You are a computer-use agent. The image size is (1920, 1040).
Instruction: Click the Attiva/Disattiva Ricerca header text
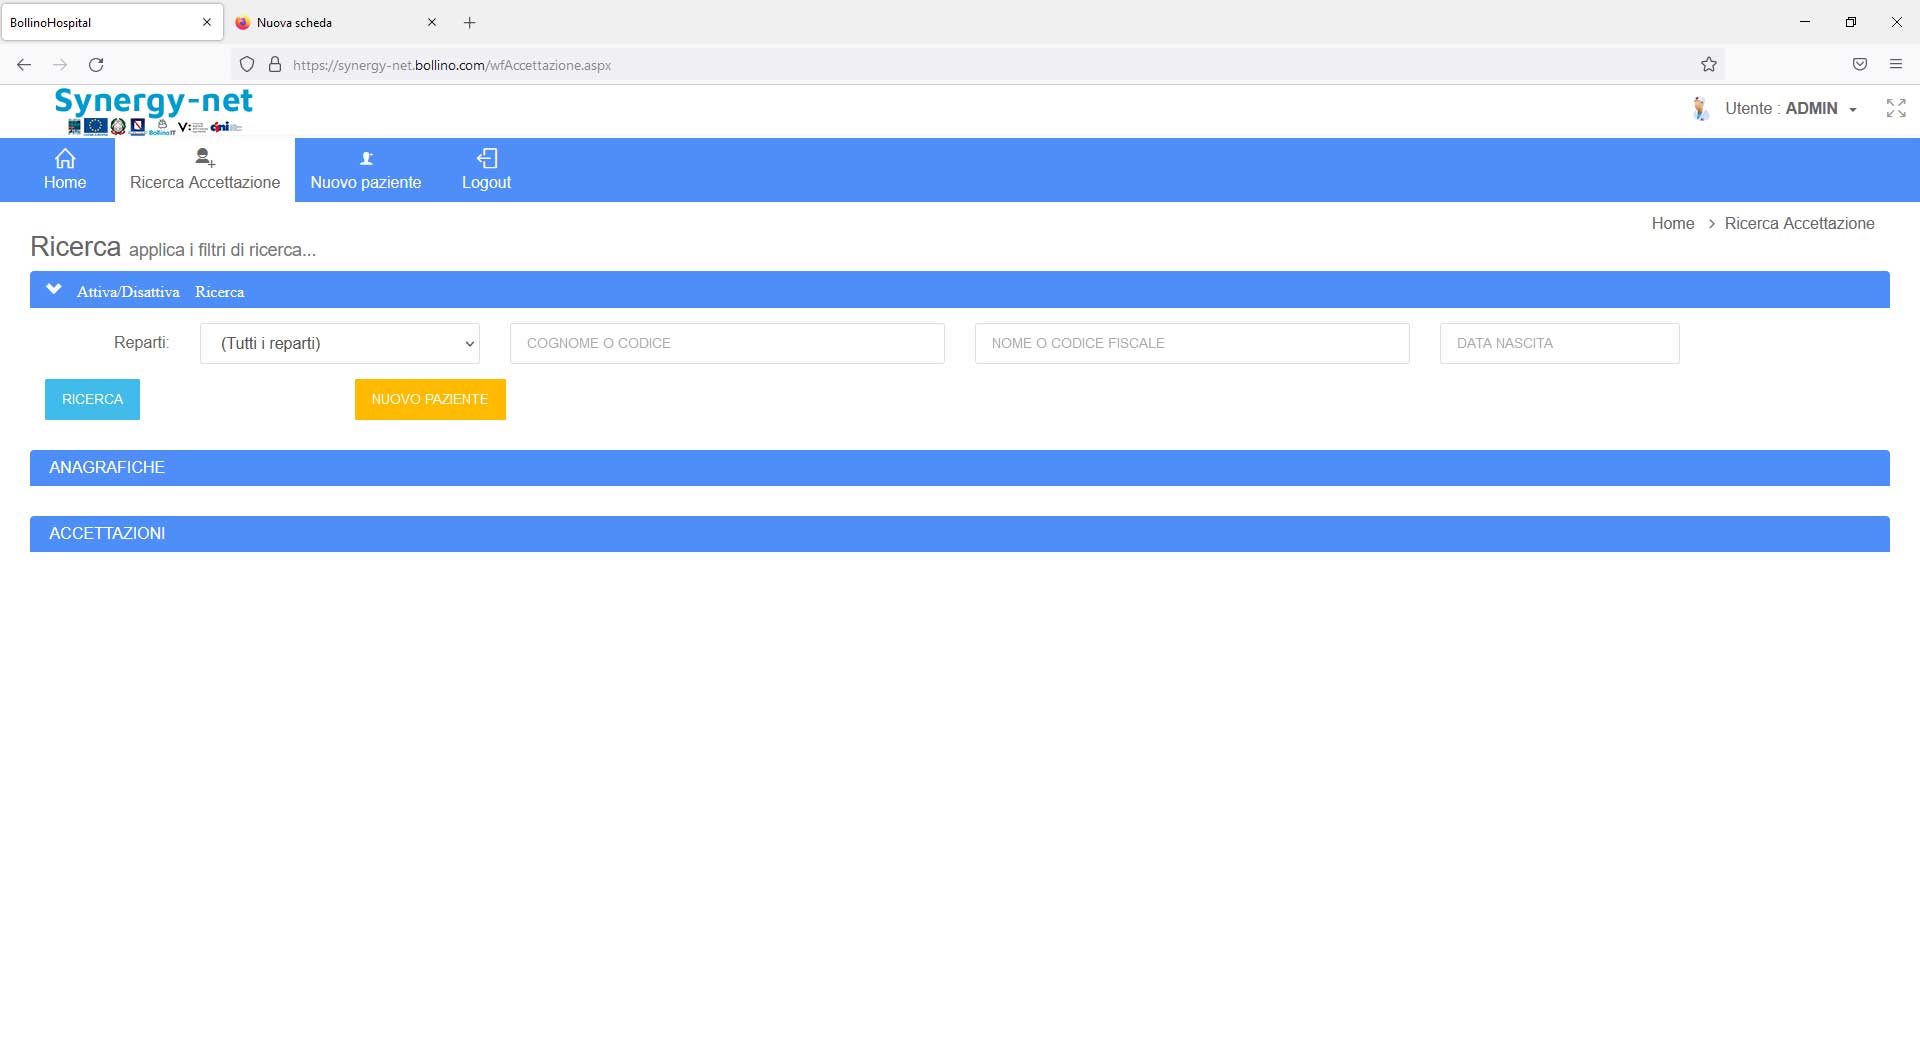click(x=160, y=292)
